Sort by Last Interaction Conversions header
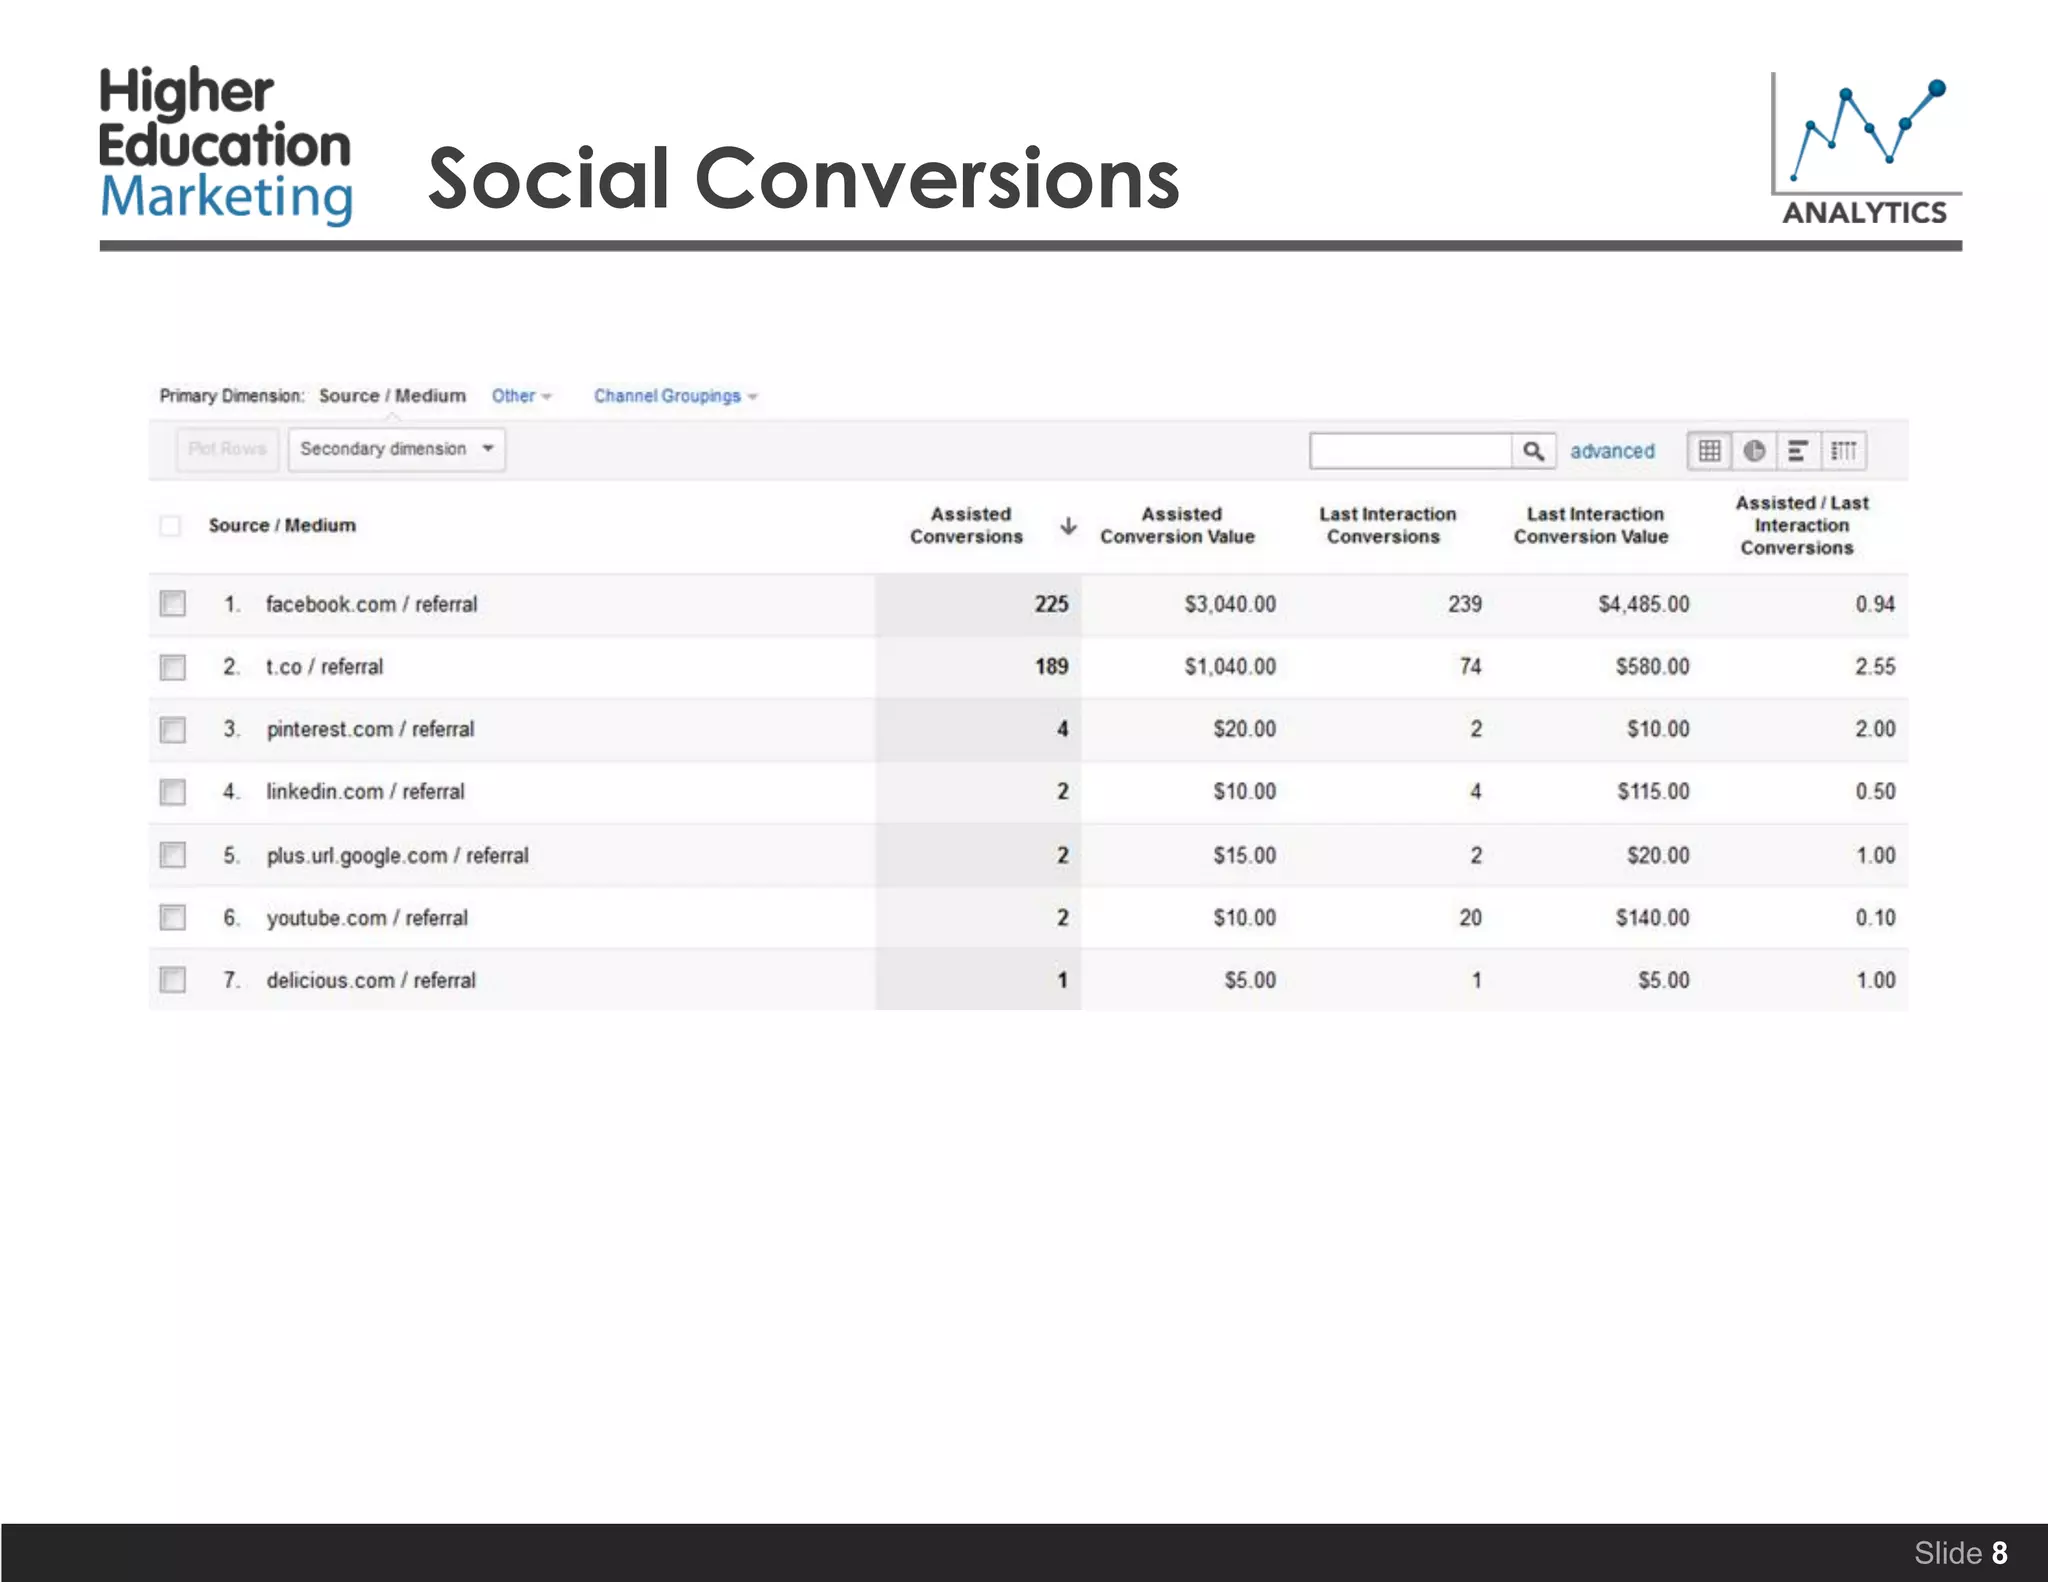Screen dimensions: 2048x1582 pyautogui.click(x=1387, y=526)
